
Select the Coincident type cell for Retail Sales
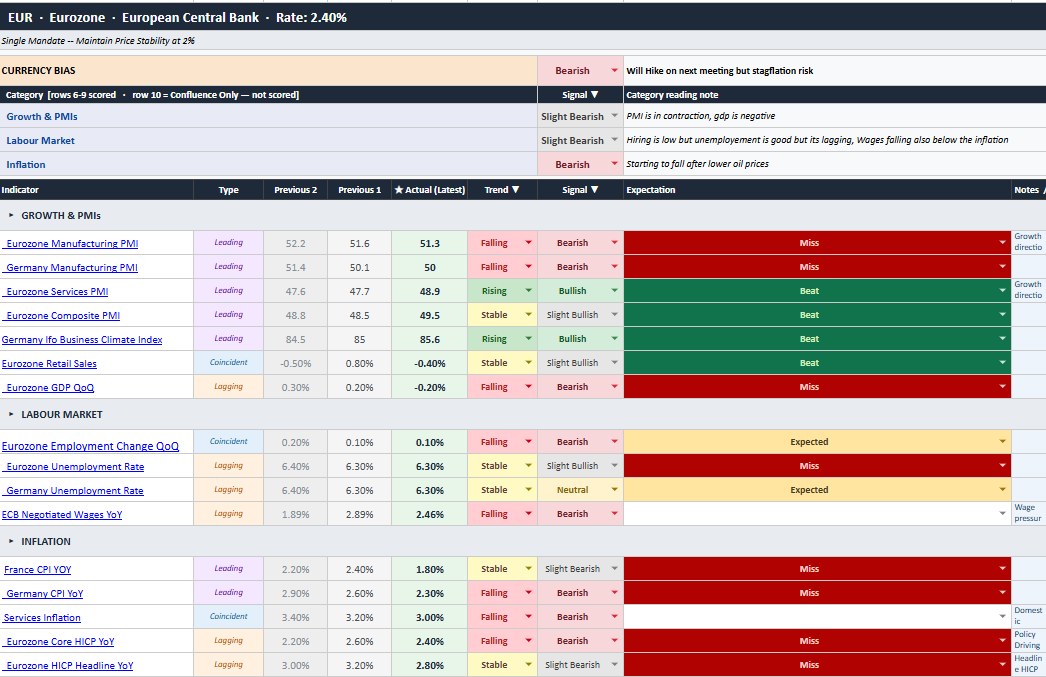229,363
